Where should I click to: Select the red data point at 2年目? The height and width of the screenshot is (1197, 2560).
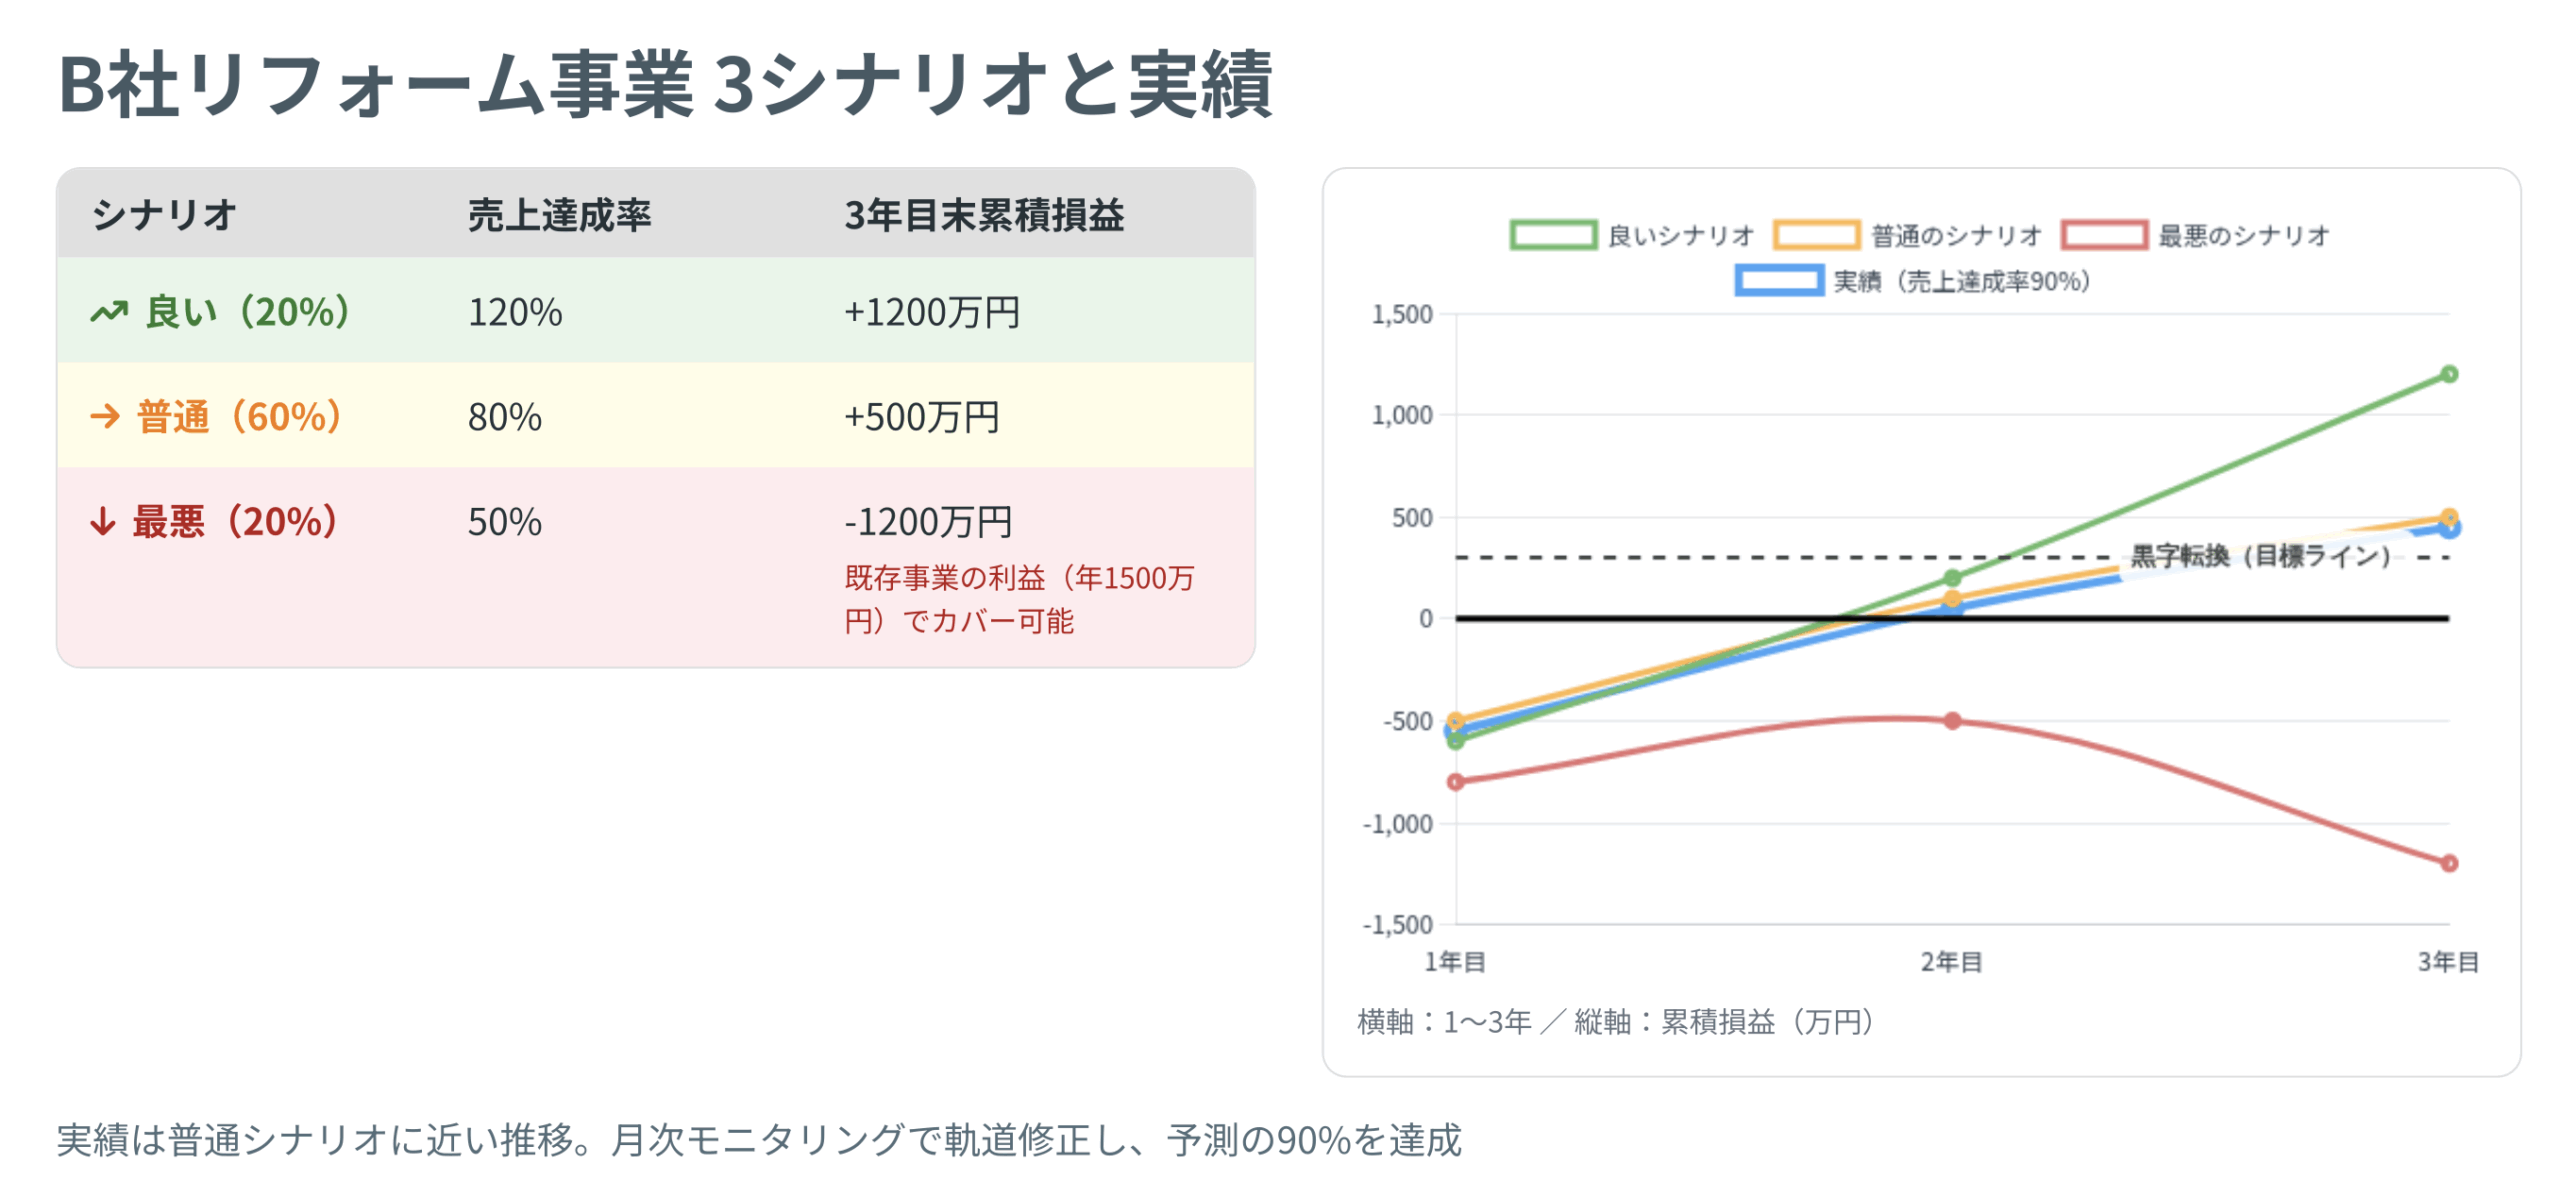click(1952, 721)
